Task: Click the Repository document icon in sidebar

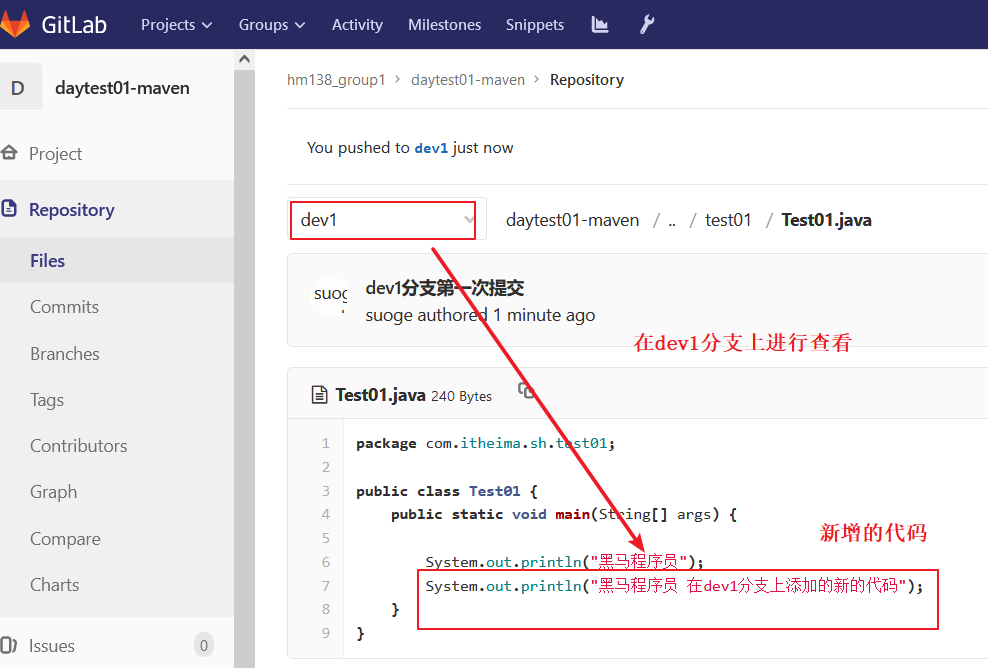Action: point(10,210)
